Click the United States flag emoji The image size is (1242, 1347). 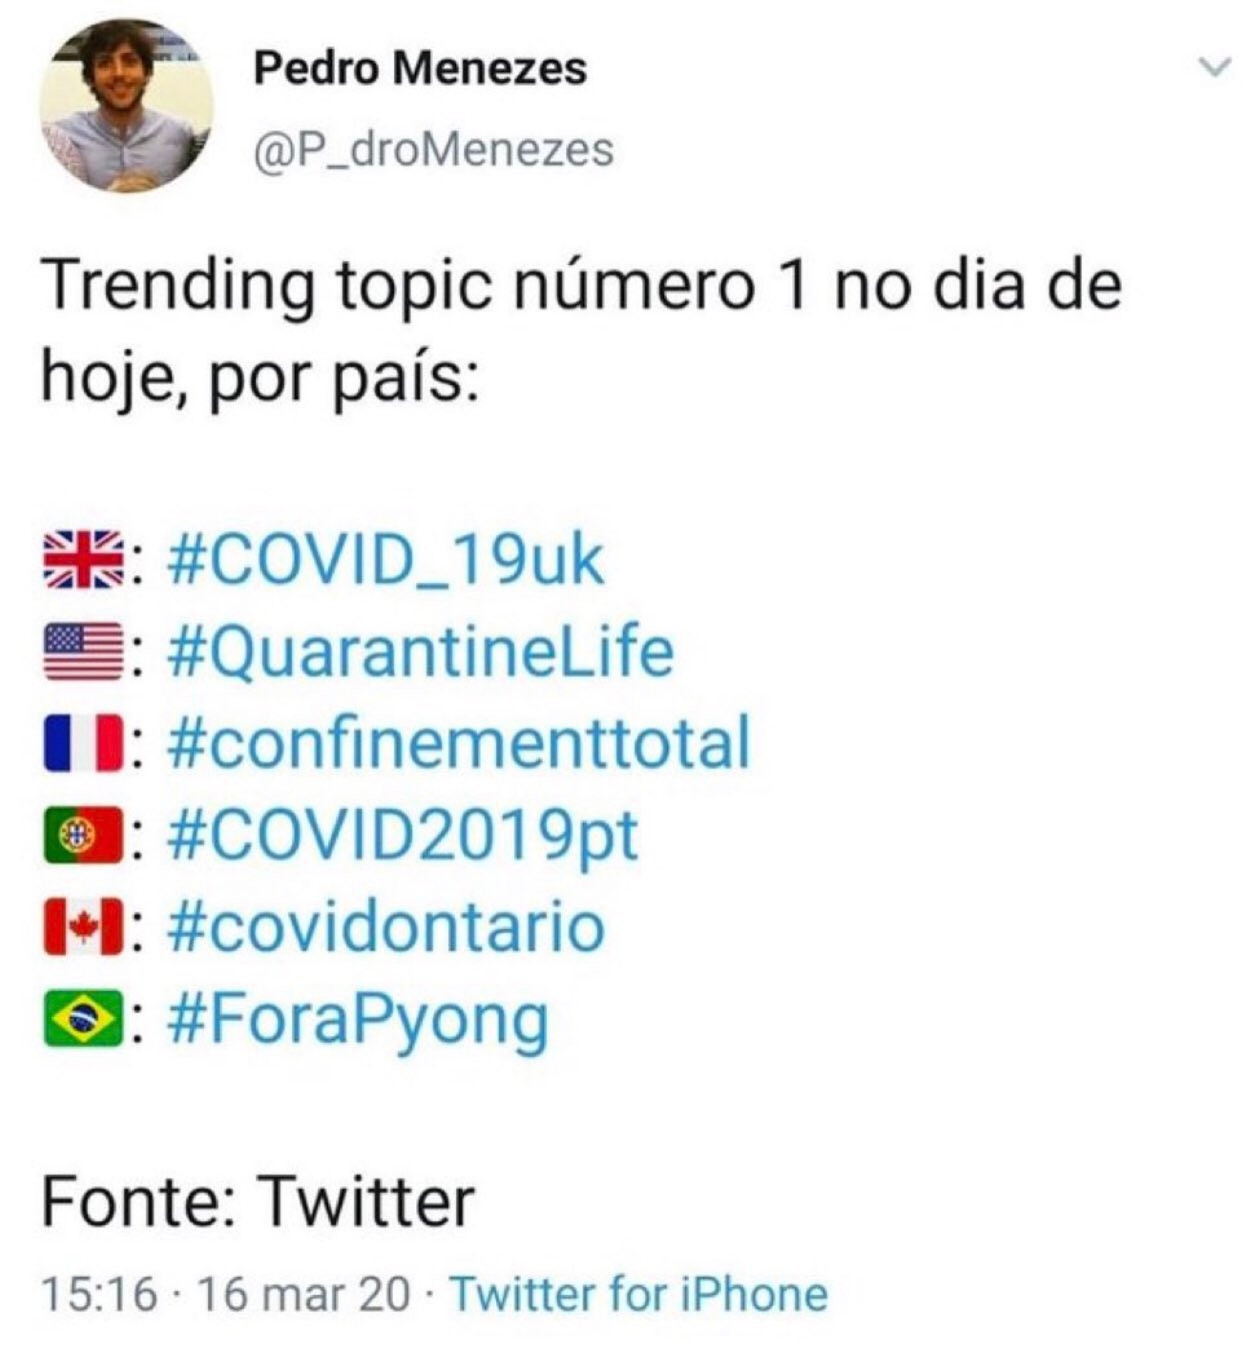83,651
